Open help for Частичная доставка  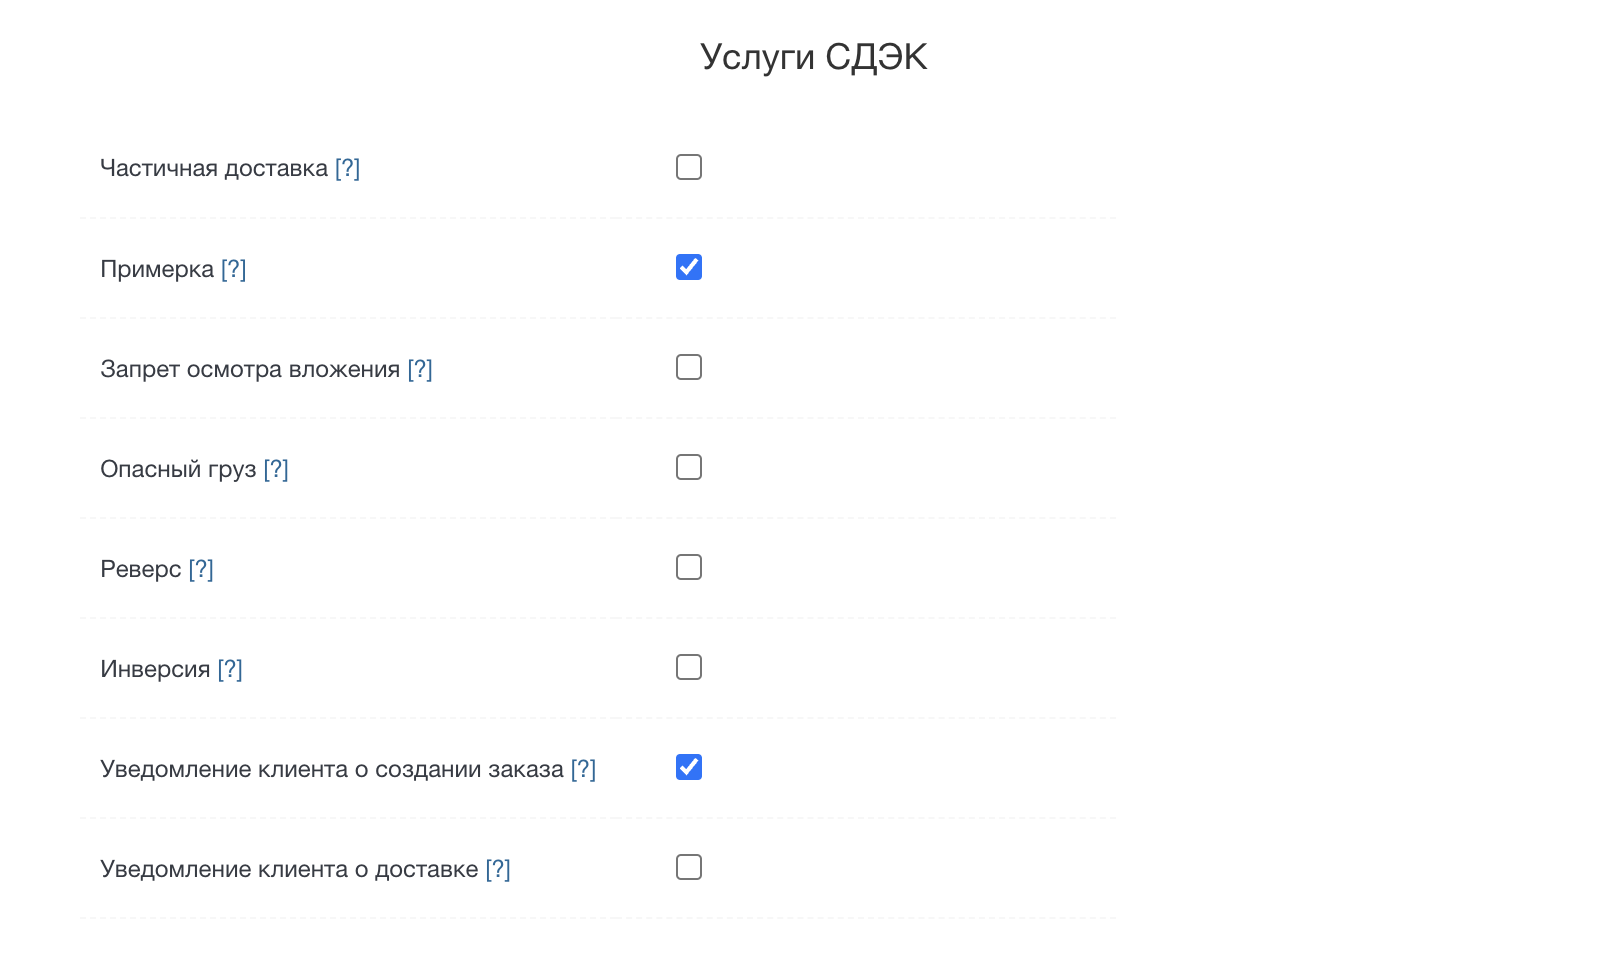tap(348, 168)
